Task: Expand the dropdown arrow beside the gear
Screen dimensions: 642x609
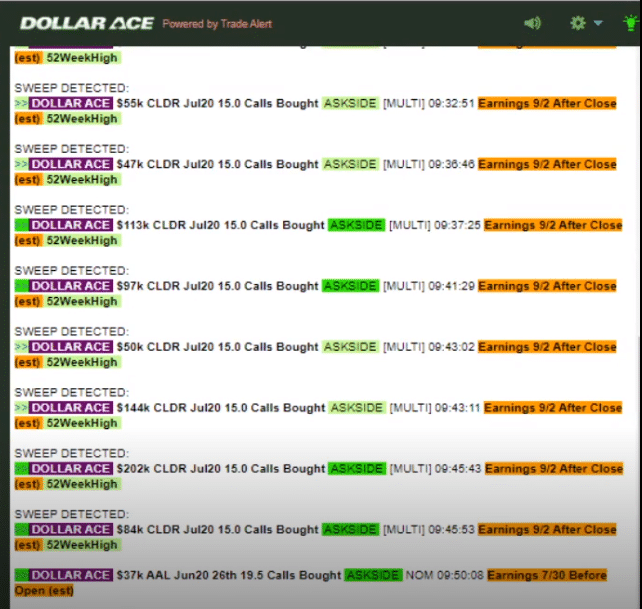Action: (x=598, y=23)
